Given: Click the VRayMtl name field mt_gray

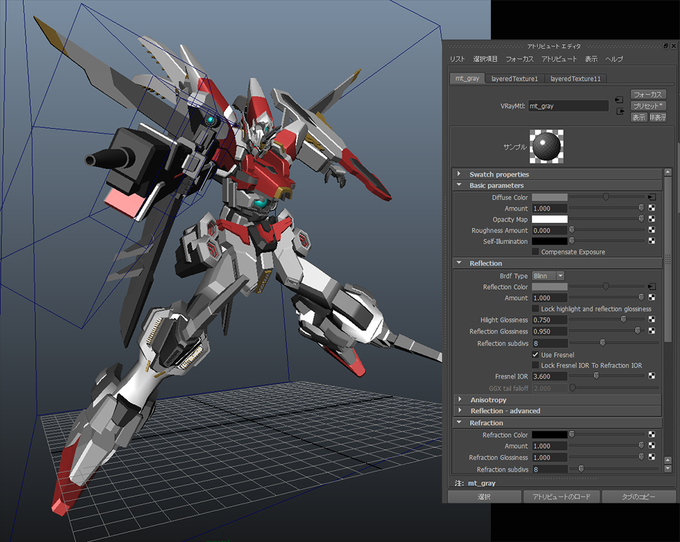Looking at the screenshot, I should (x=568, y=106).
